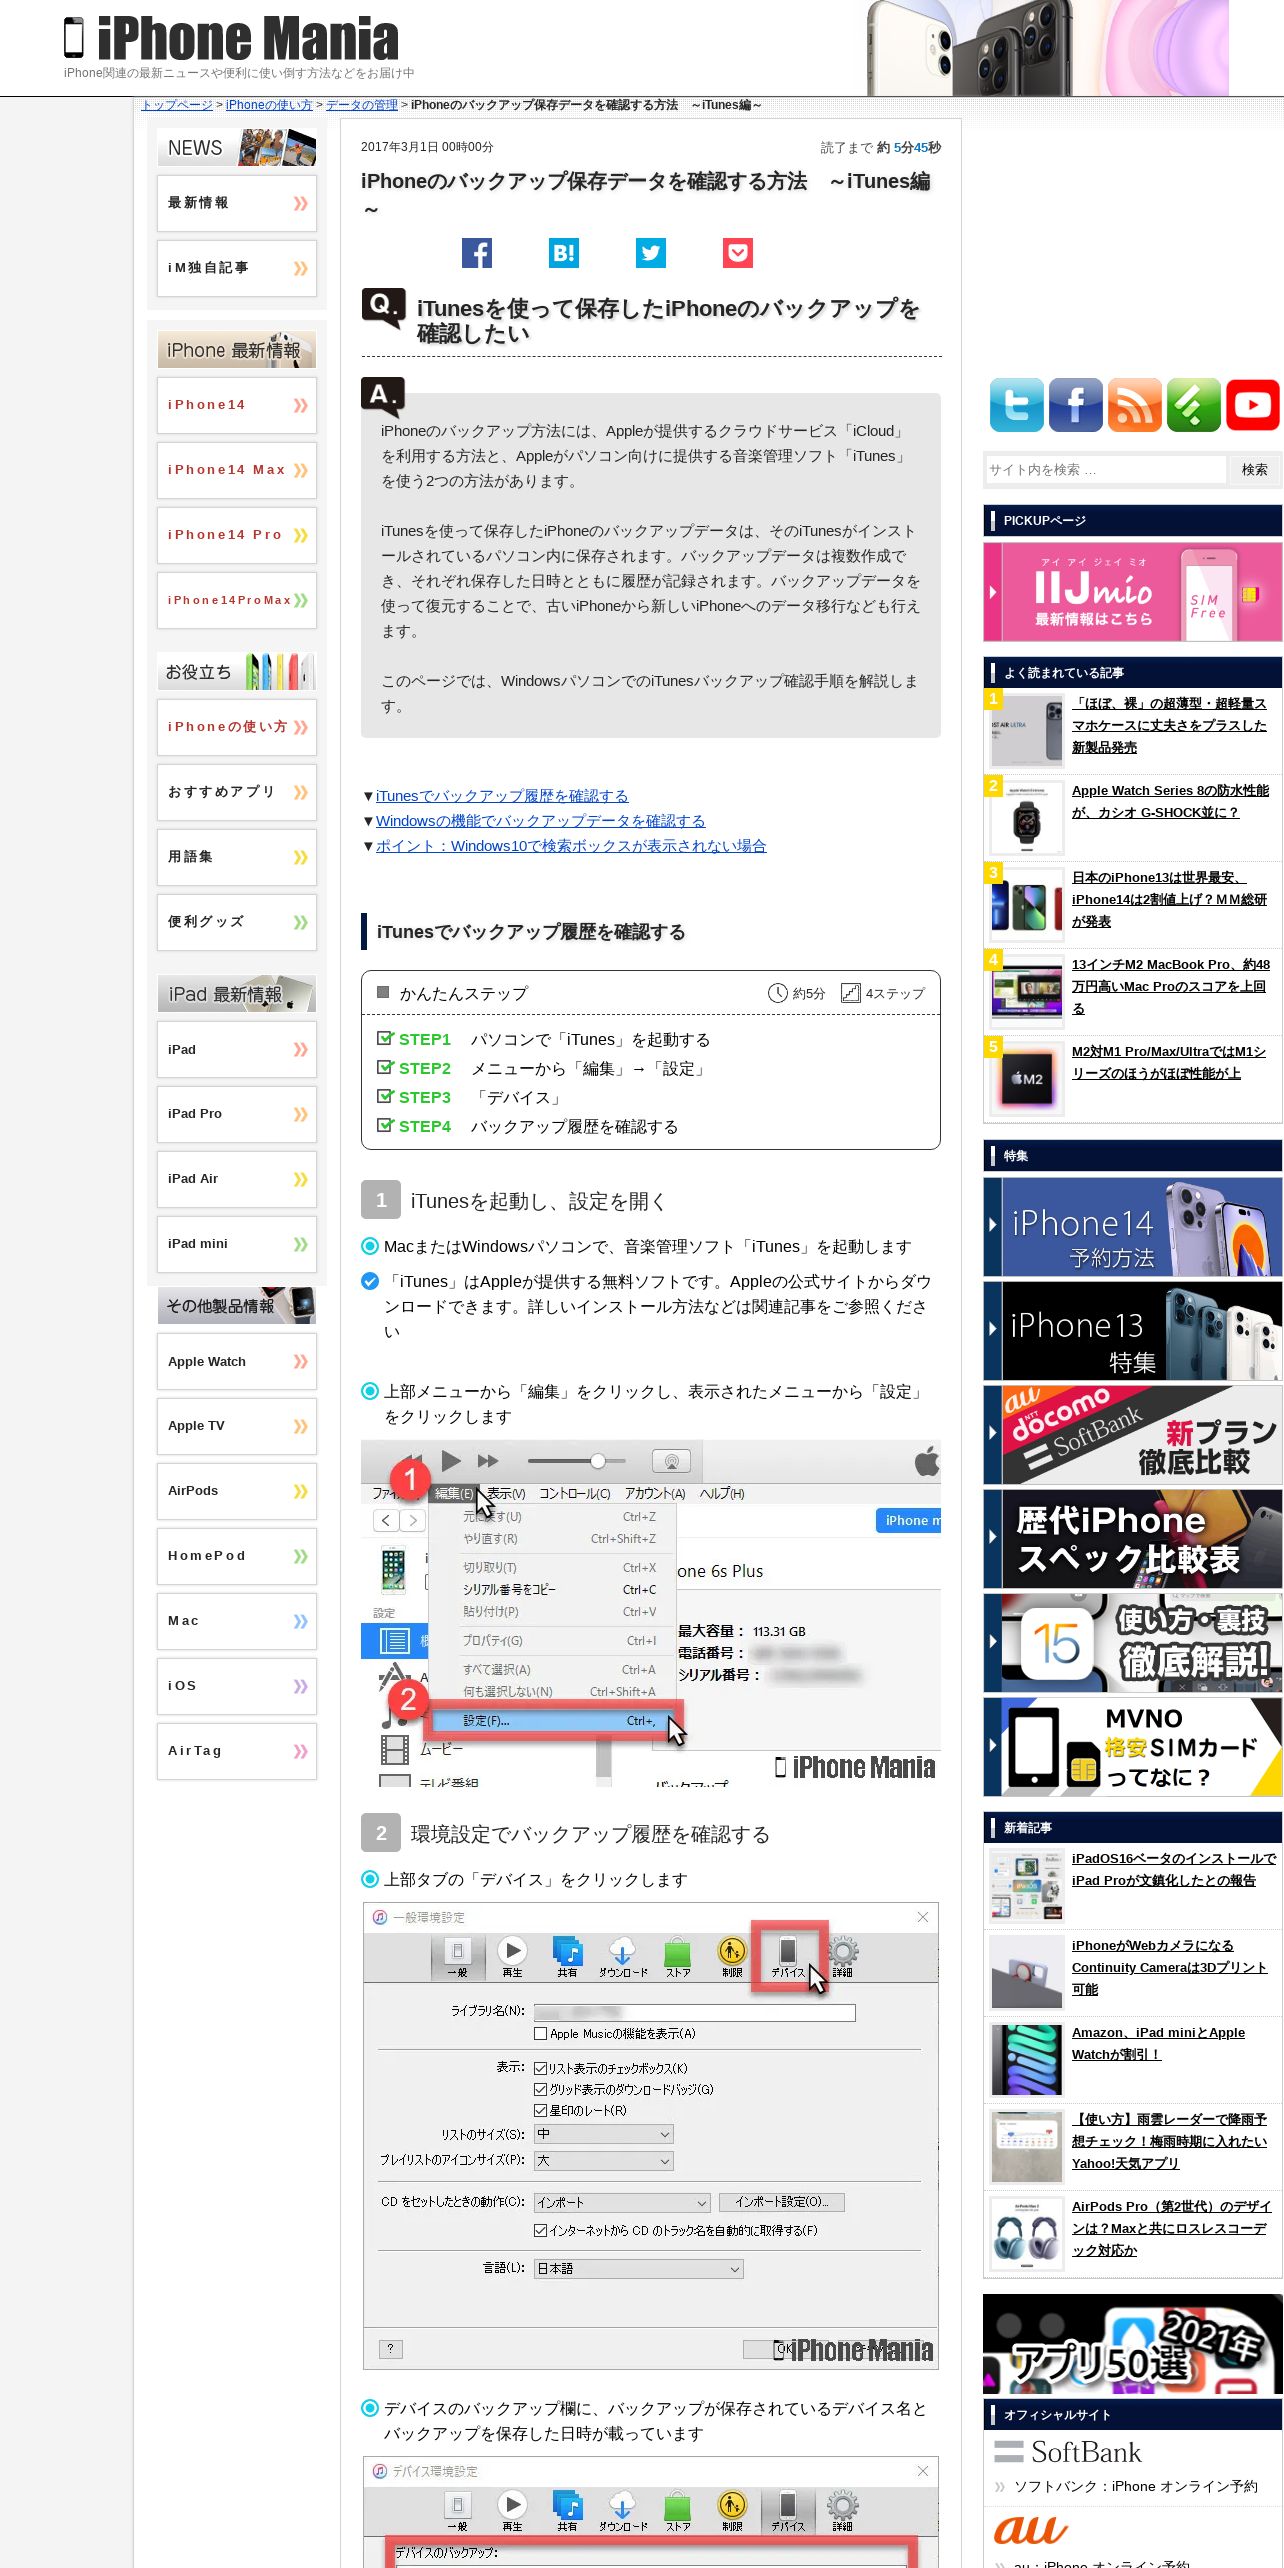Image resolution: width=1284 pixels, height=2568 pixels.
Task: Share via Hatena Bookmark B! icon
Action: point(564,253)
